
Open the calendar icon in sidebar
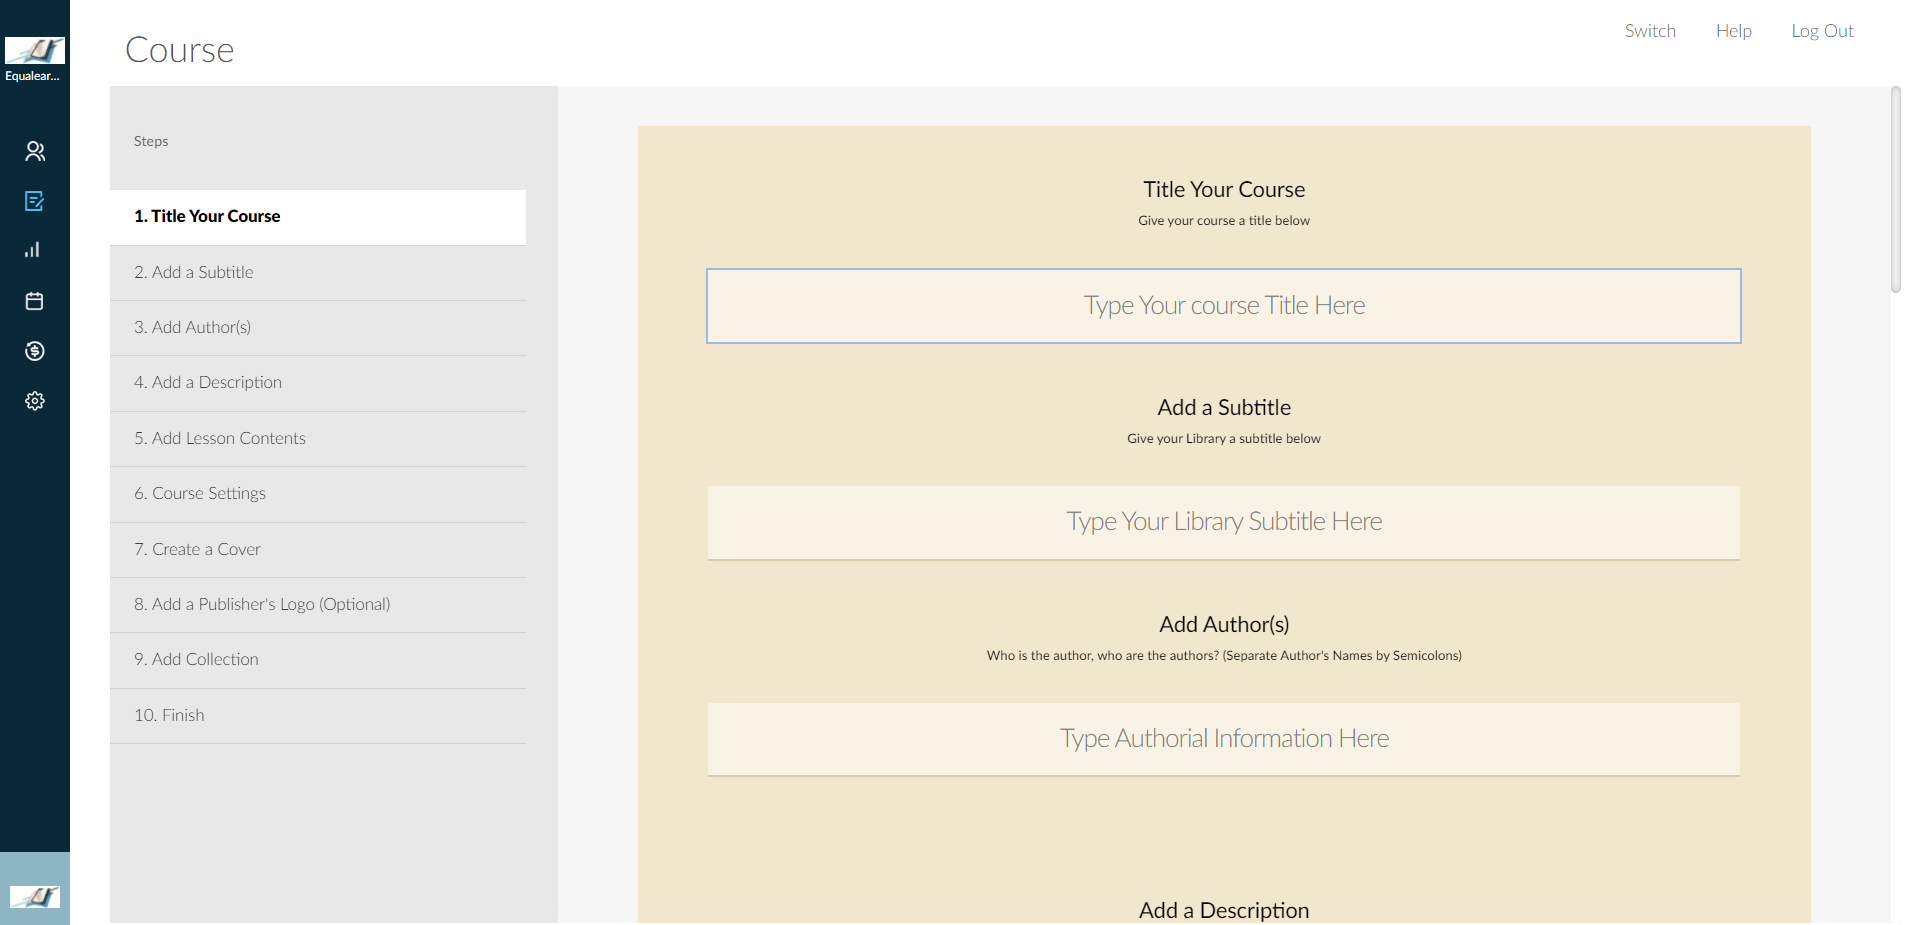pyautogui.click(x=35, y=301)
